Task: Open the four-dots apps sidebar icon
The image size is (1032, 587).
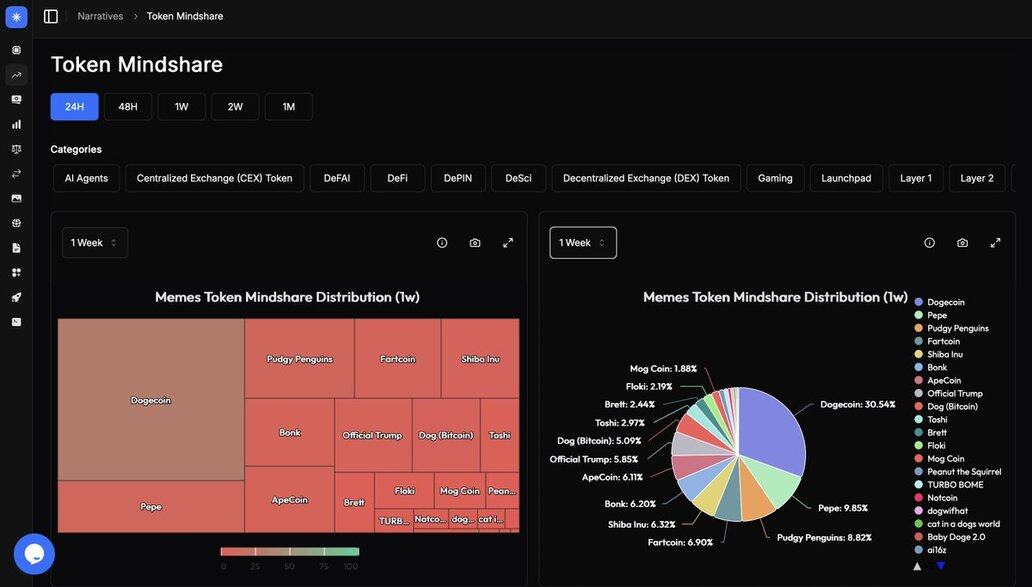Action: point(16,272)
